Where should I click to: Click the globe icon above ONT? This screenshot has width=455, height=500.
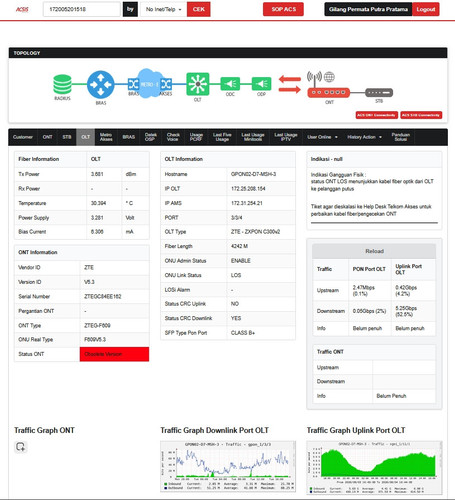(329, 77)
